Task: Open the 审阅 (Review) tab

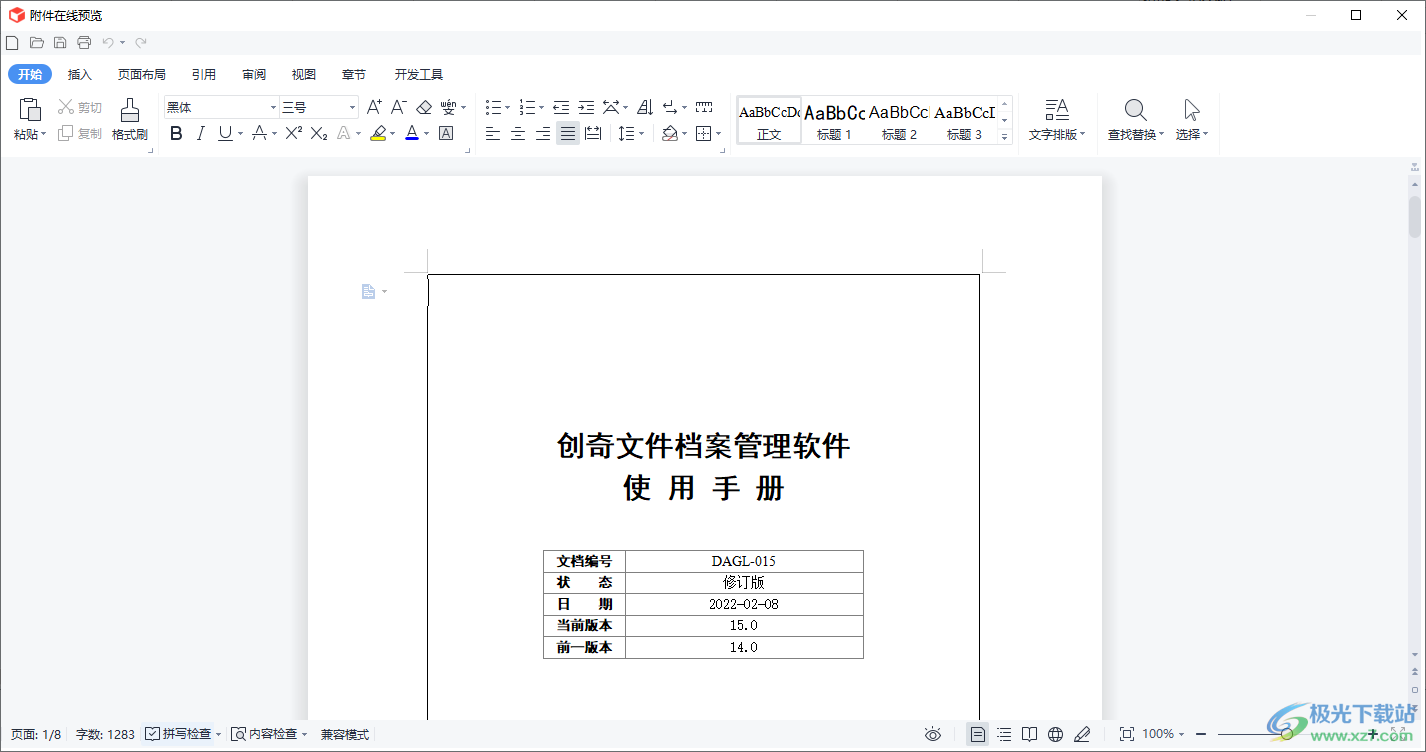Action: (254, 74)
